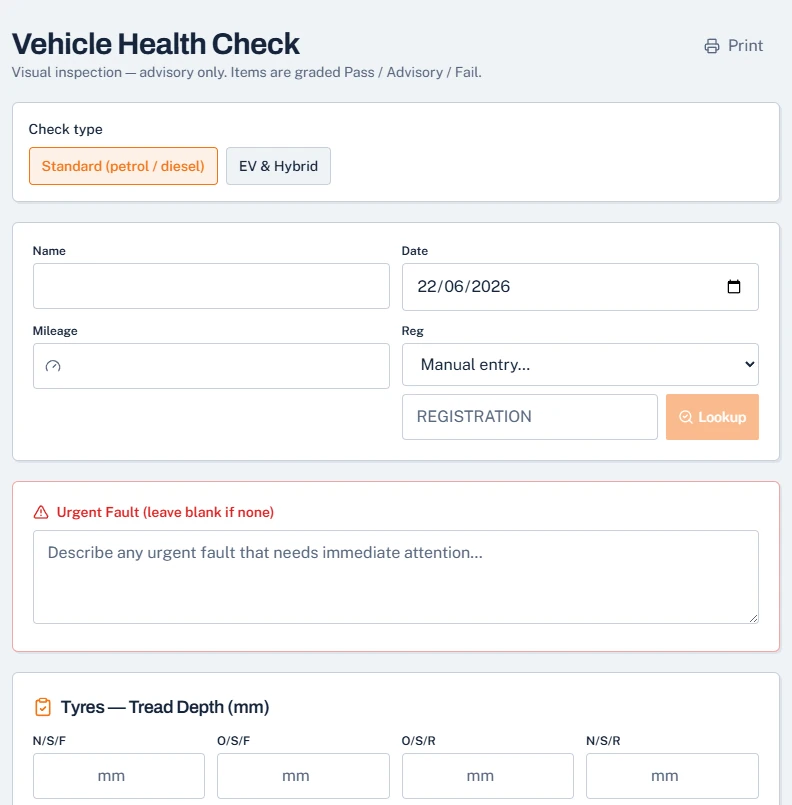Click the N/S/R tread depth field
Screen dimensions: 792x805
click(x=672, y=776)
